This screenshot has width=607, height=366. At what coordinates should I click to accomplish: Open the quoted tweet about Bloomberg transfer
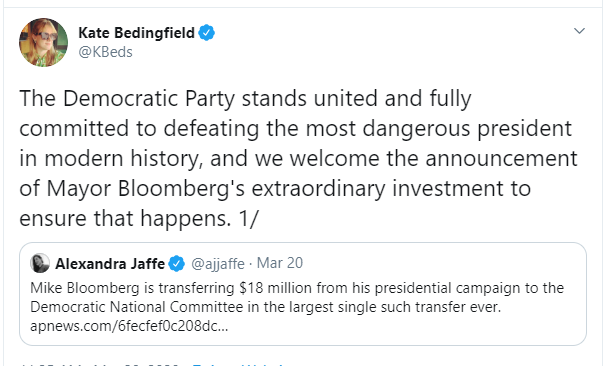click(x=303, y=294)
